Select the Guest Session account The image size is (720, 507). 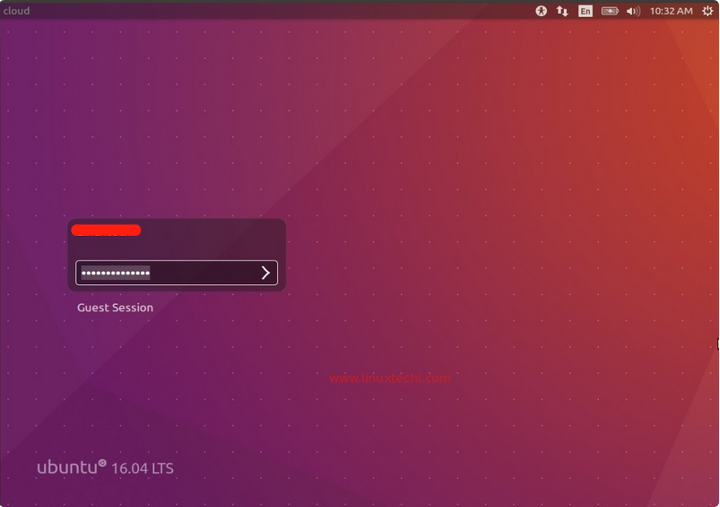click(x=115, y=308)
